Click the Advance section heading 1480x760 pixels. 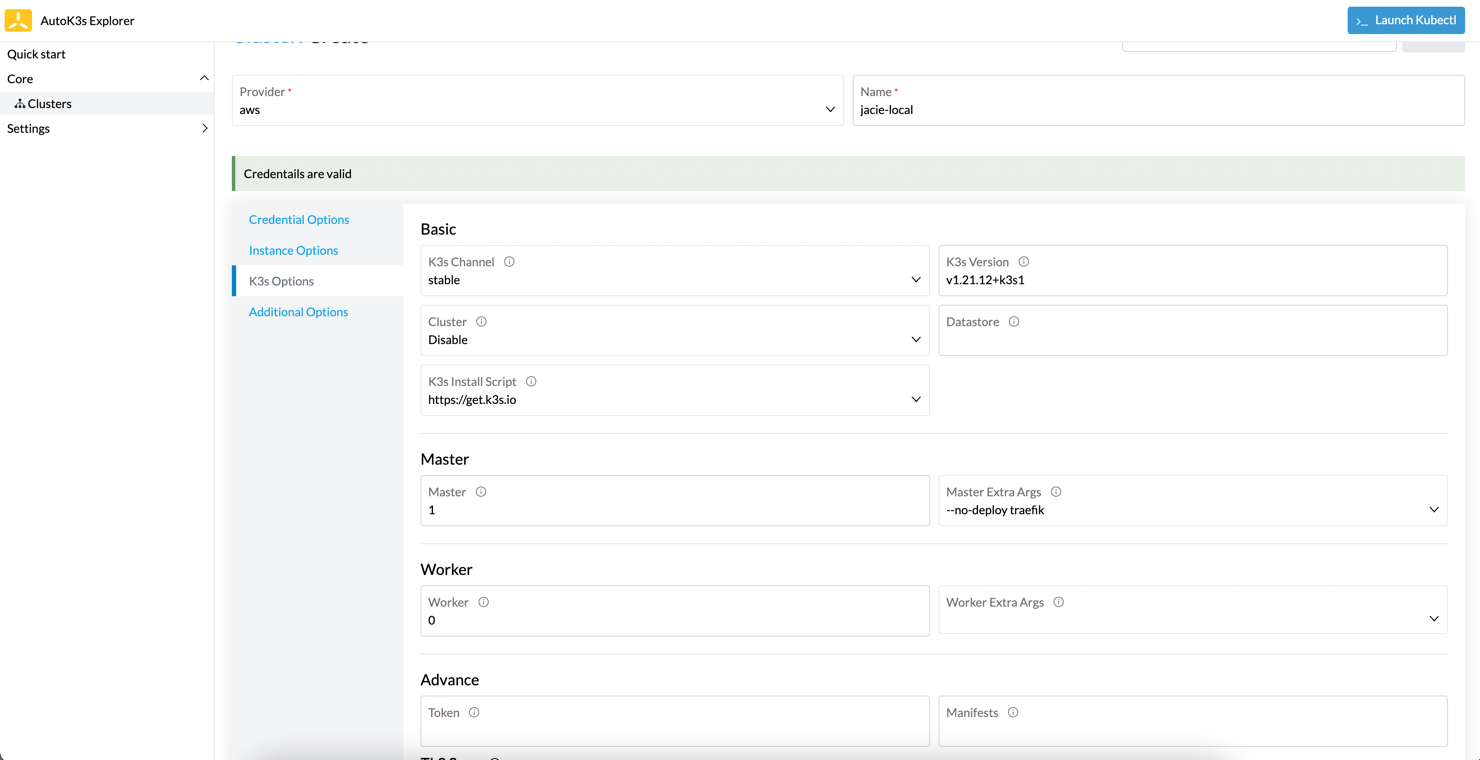[x=450, y=680]
